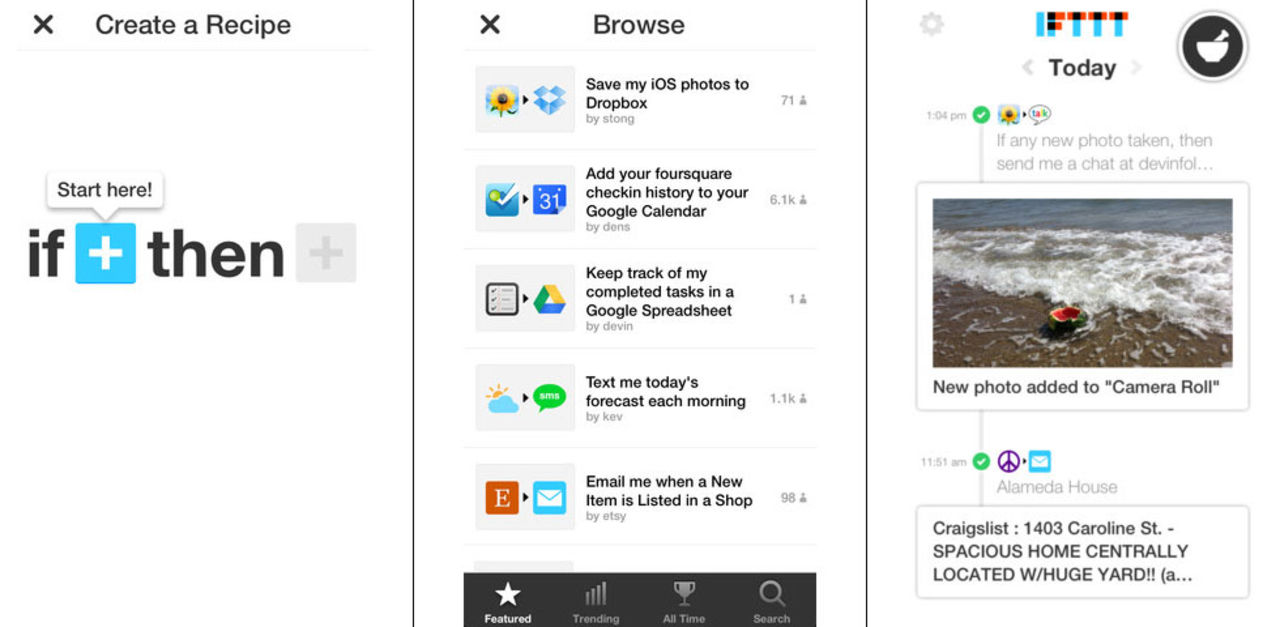Tap the mortar and pestle recipe icon

[1211, 45]
